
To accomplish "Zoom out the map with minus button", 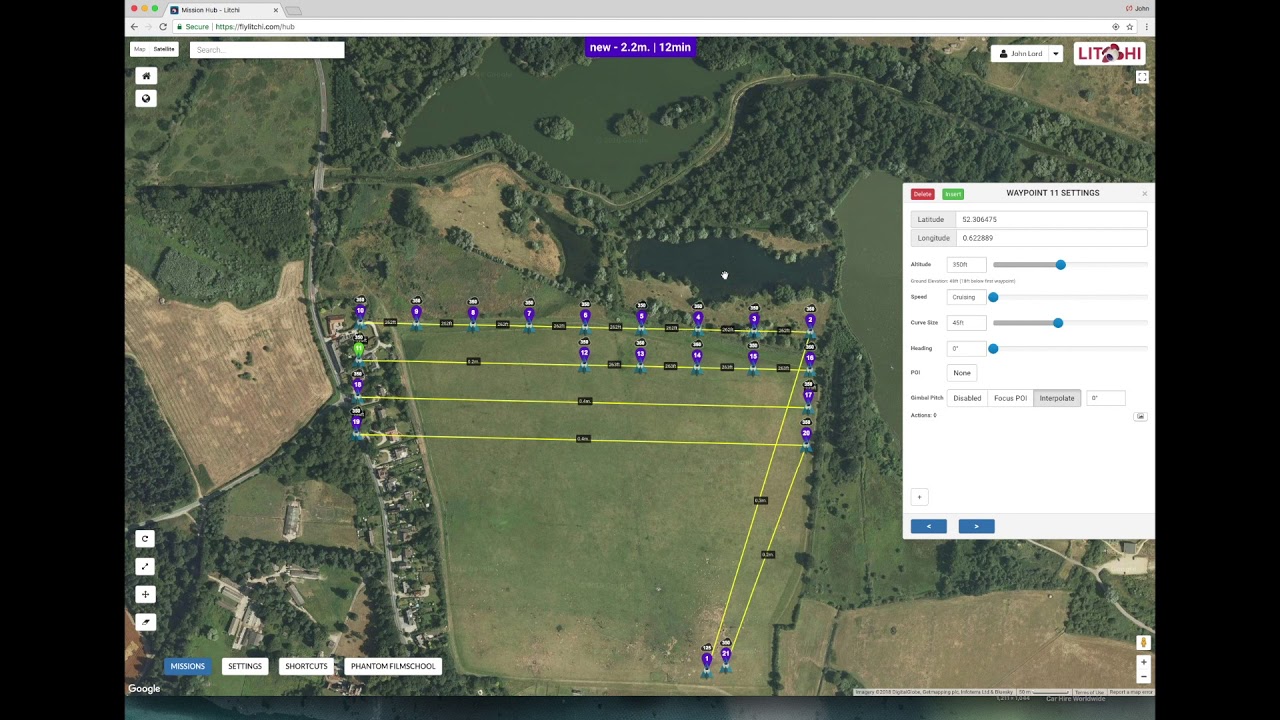I will 1143,676.
